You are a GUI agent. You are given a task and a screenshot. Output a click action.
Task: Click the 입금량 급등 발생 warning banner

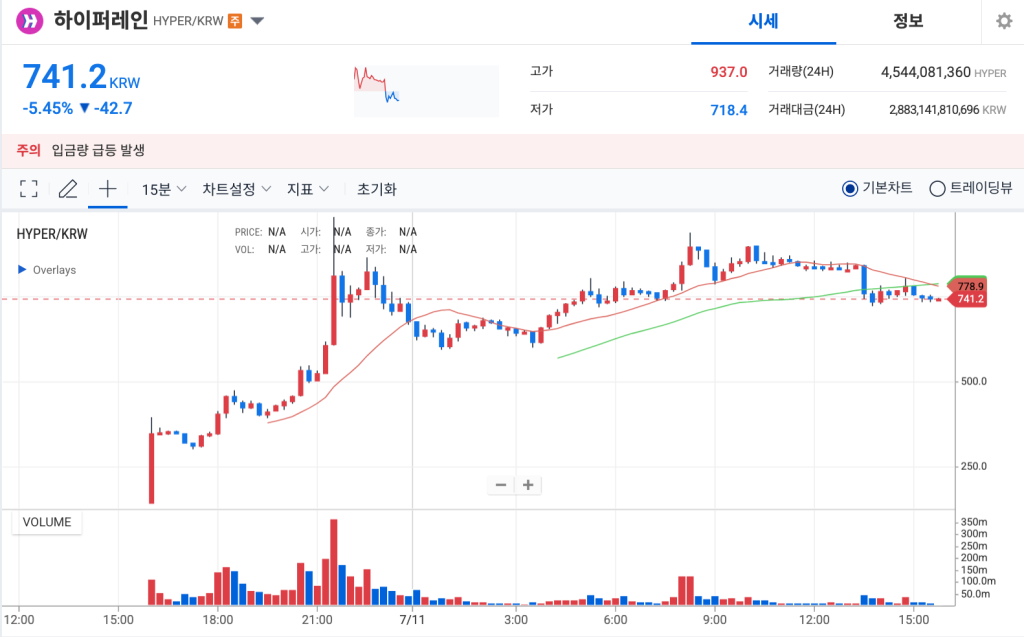[x=512, y=150]
